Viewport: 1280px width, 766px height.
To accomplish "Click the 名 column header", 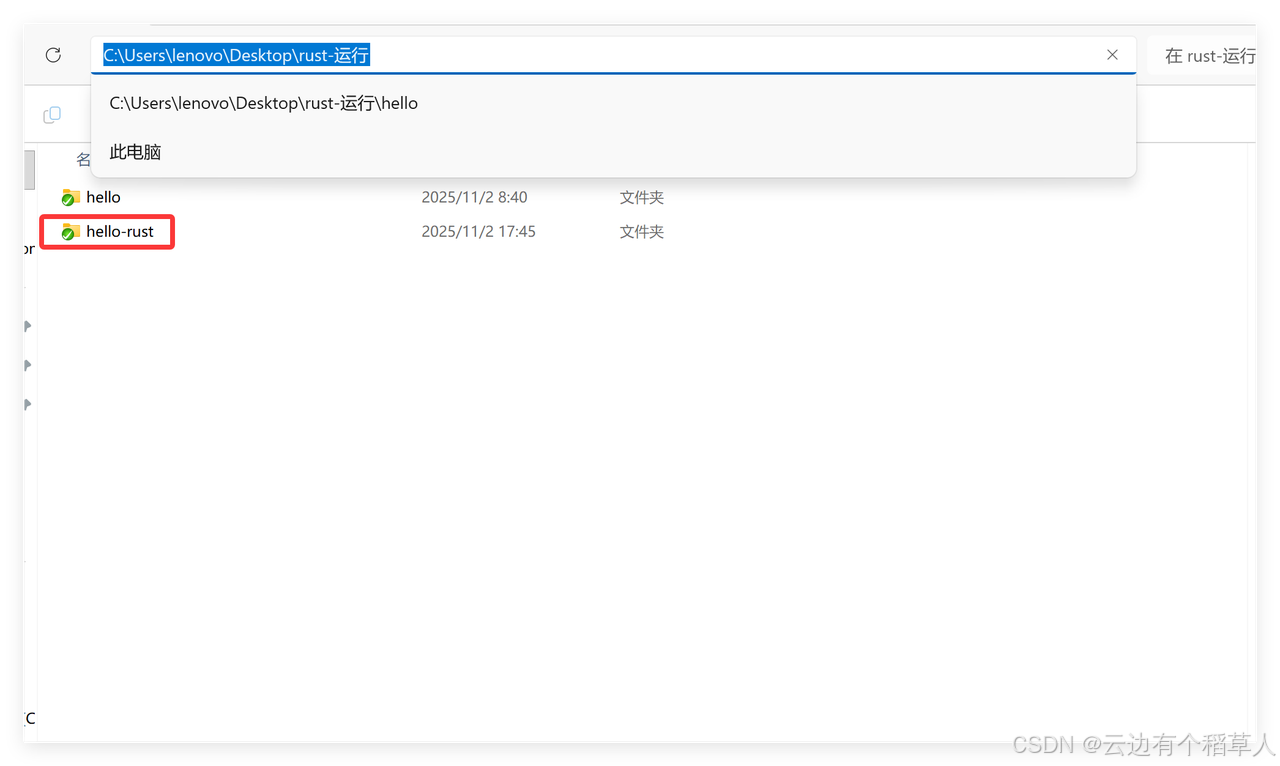I will point(83,158).
